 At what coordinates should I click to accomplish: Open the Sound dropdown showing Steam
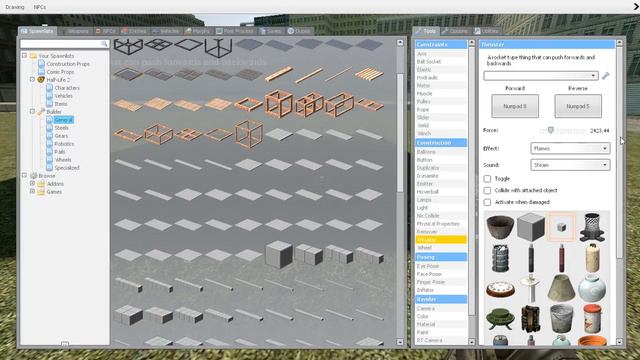[x=570, y=165]
